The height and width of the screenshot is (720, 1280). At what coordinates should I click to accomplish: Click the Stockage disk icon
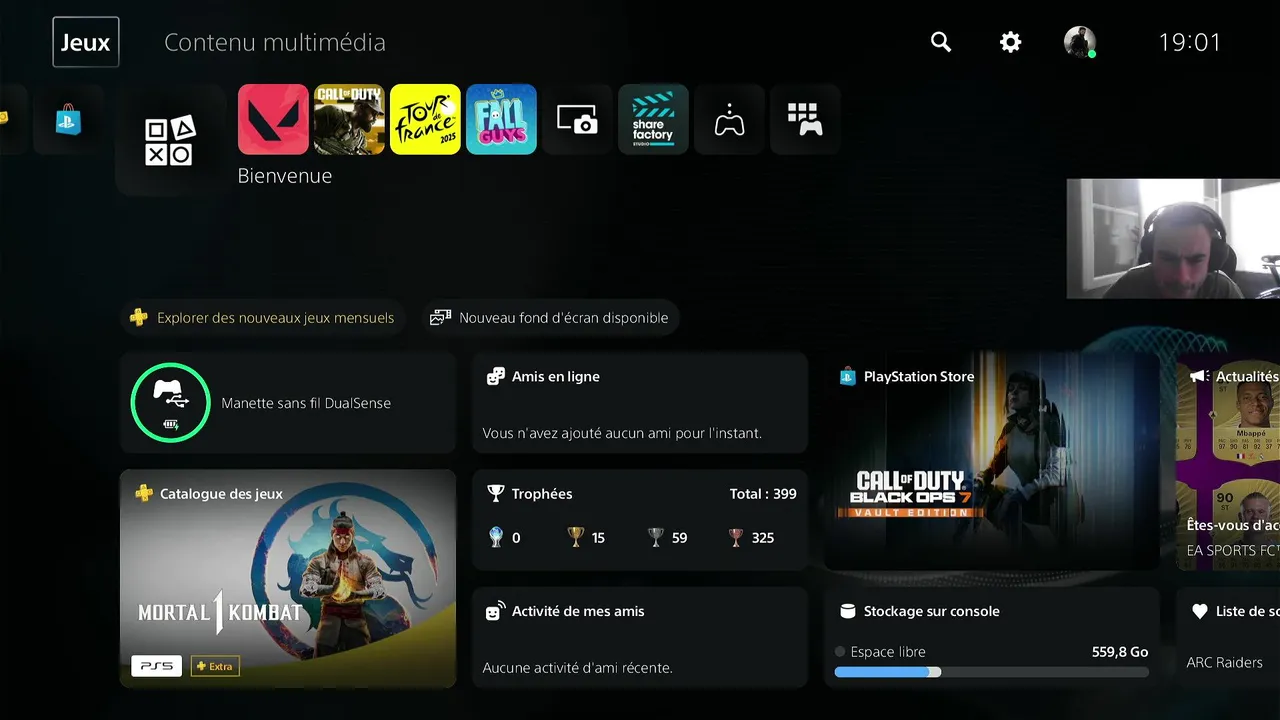(848, 611)
